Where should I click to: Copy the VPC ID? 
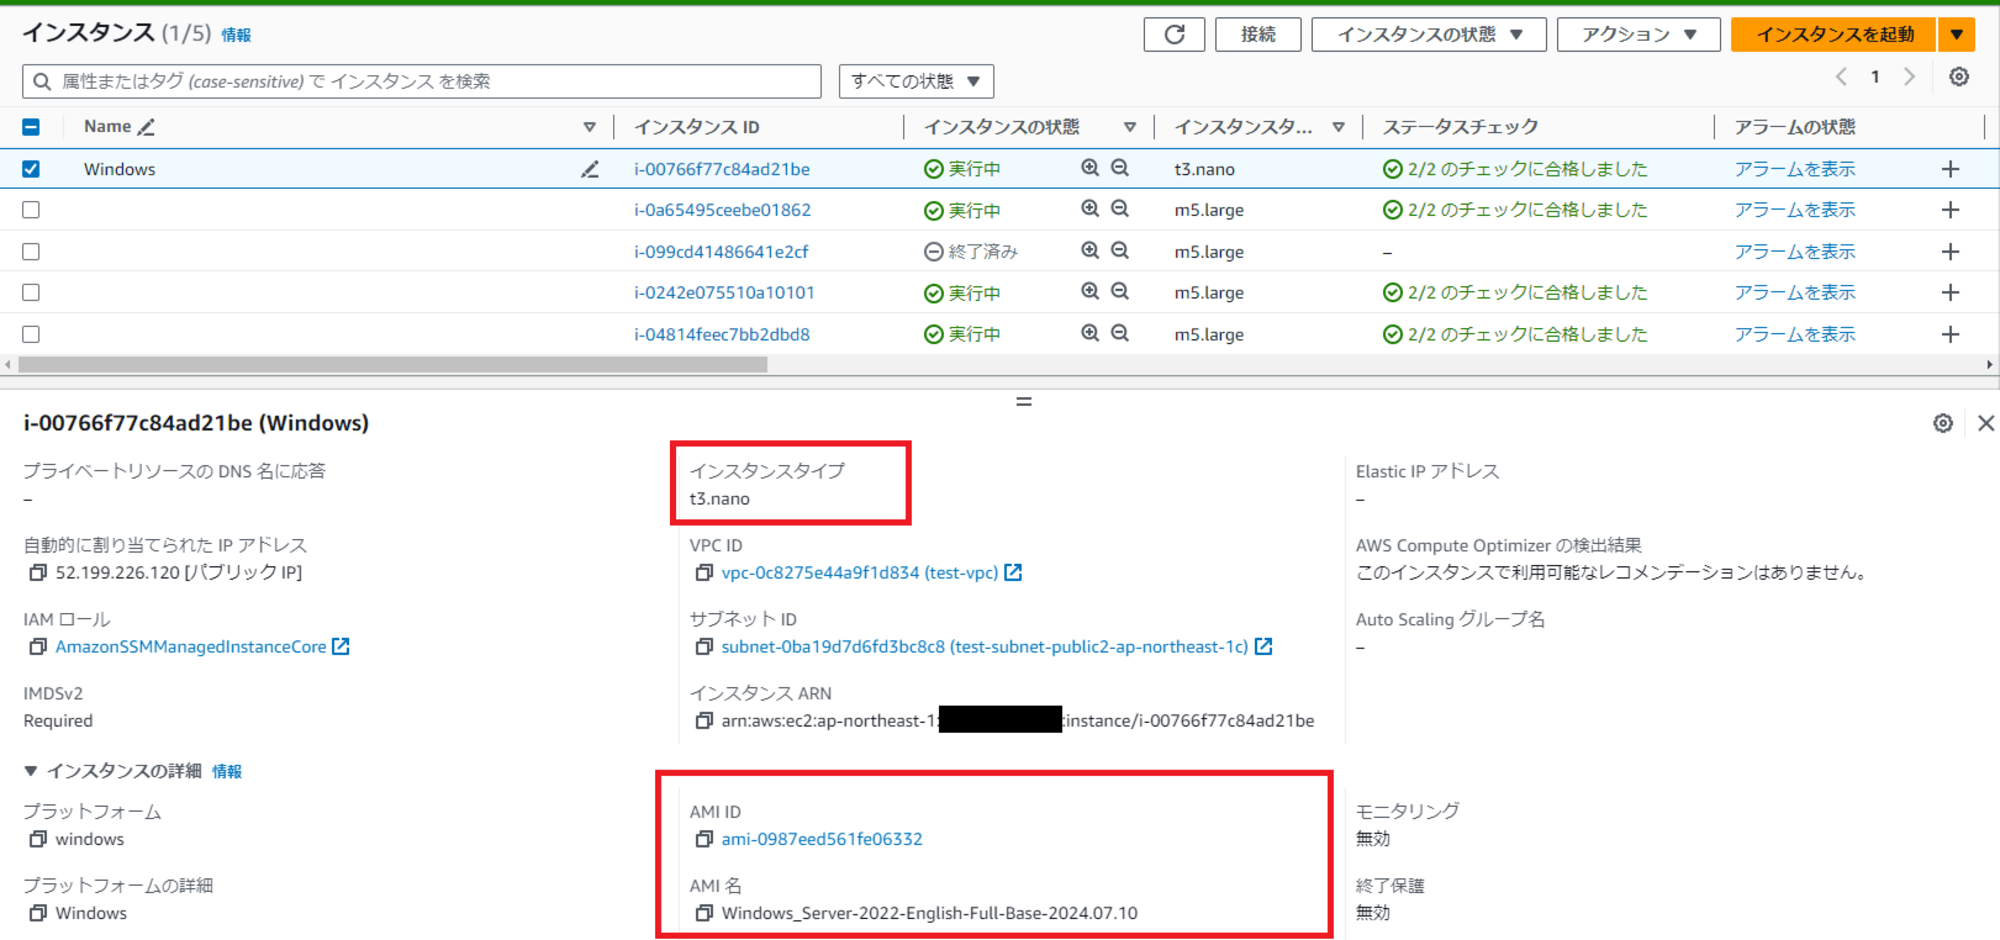click(x=704, y=573)
